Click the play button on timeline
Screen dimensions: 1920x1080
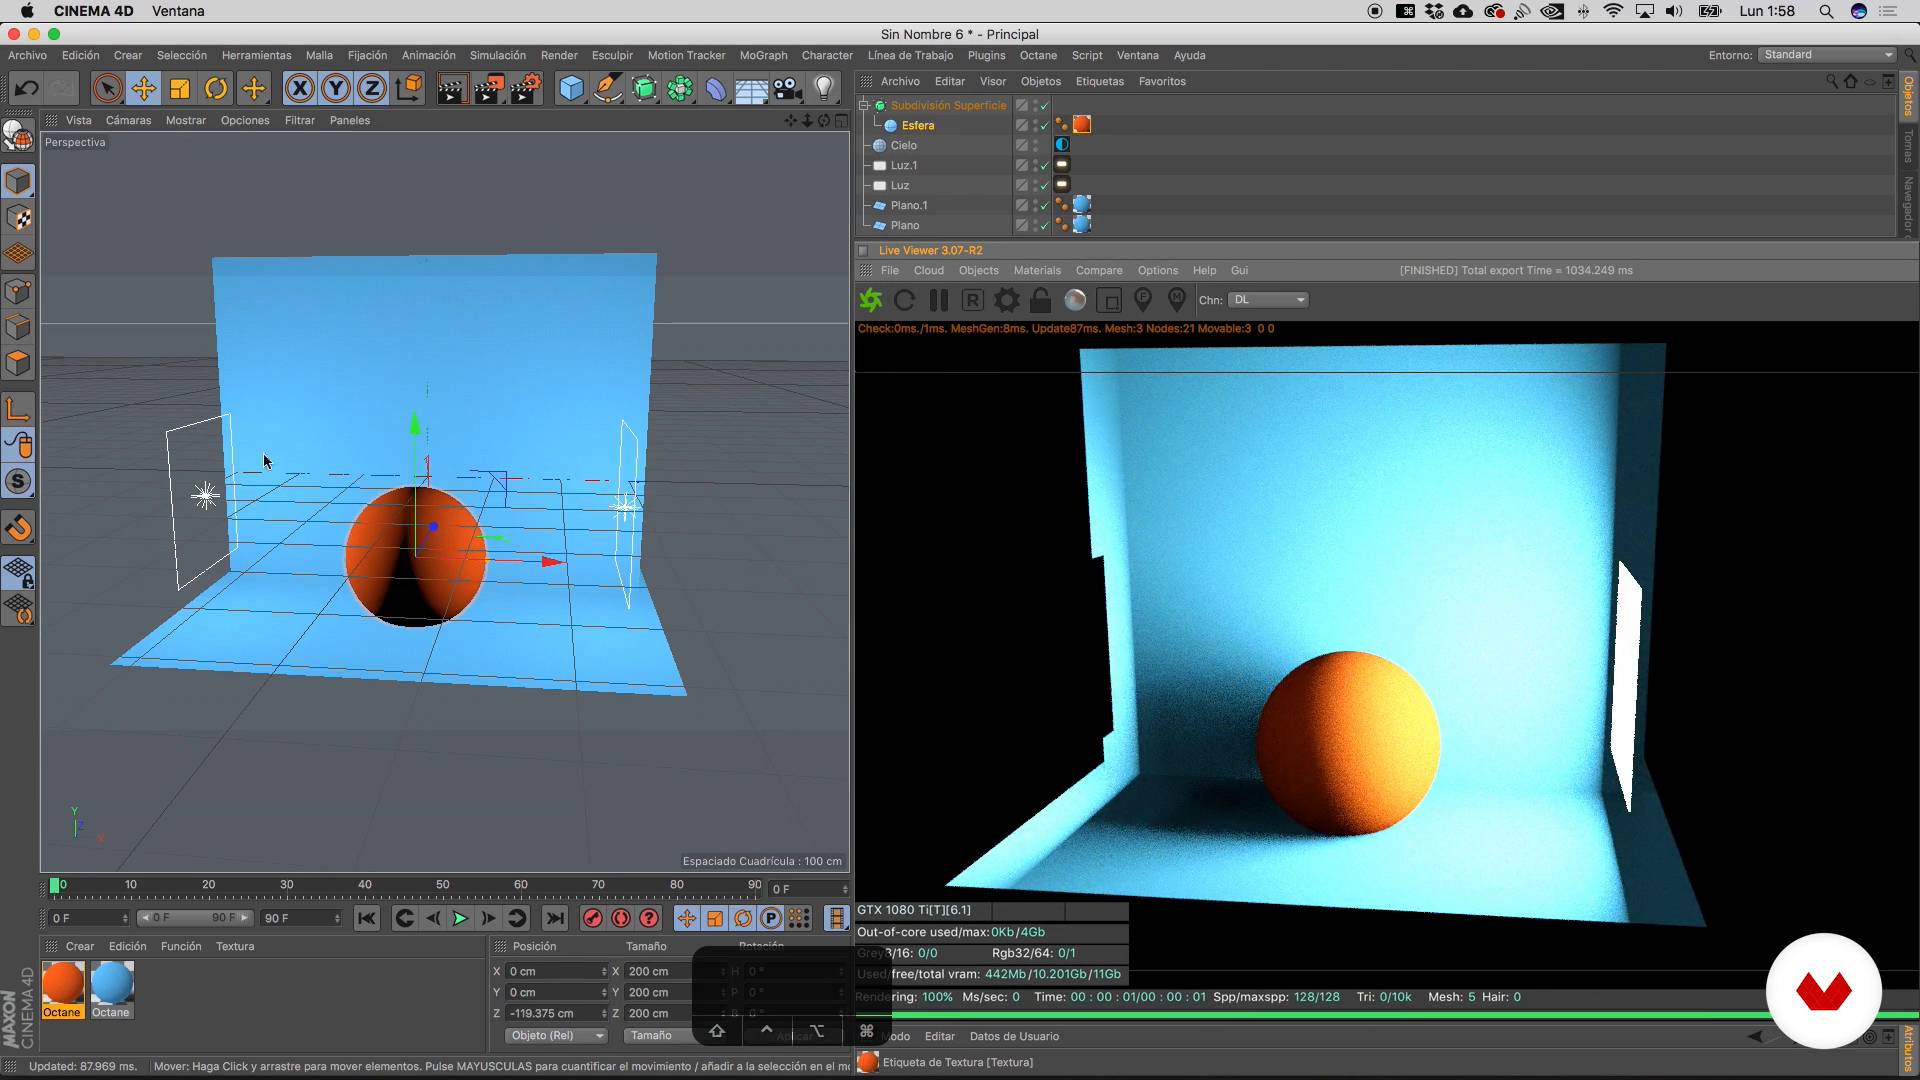tap(460, 918)
